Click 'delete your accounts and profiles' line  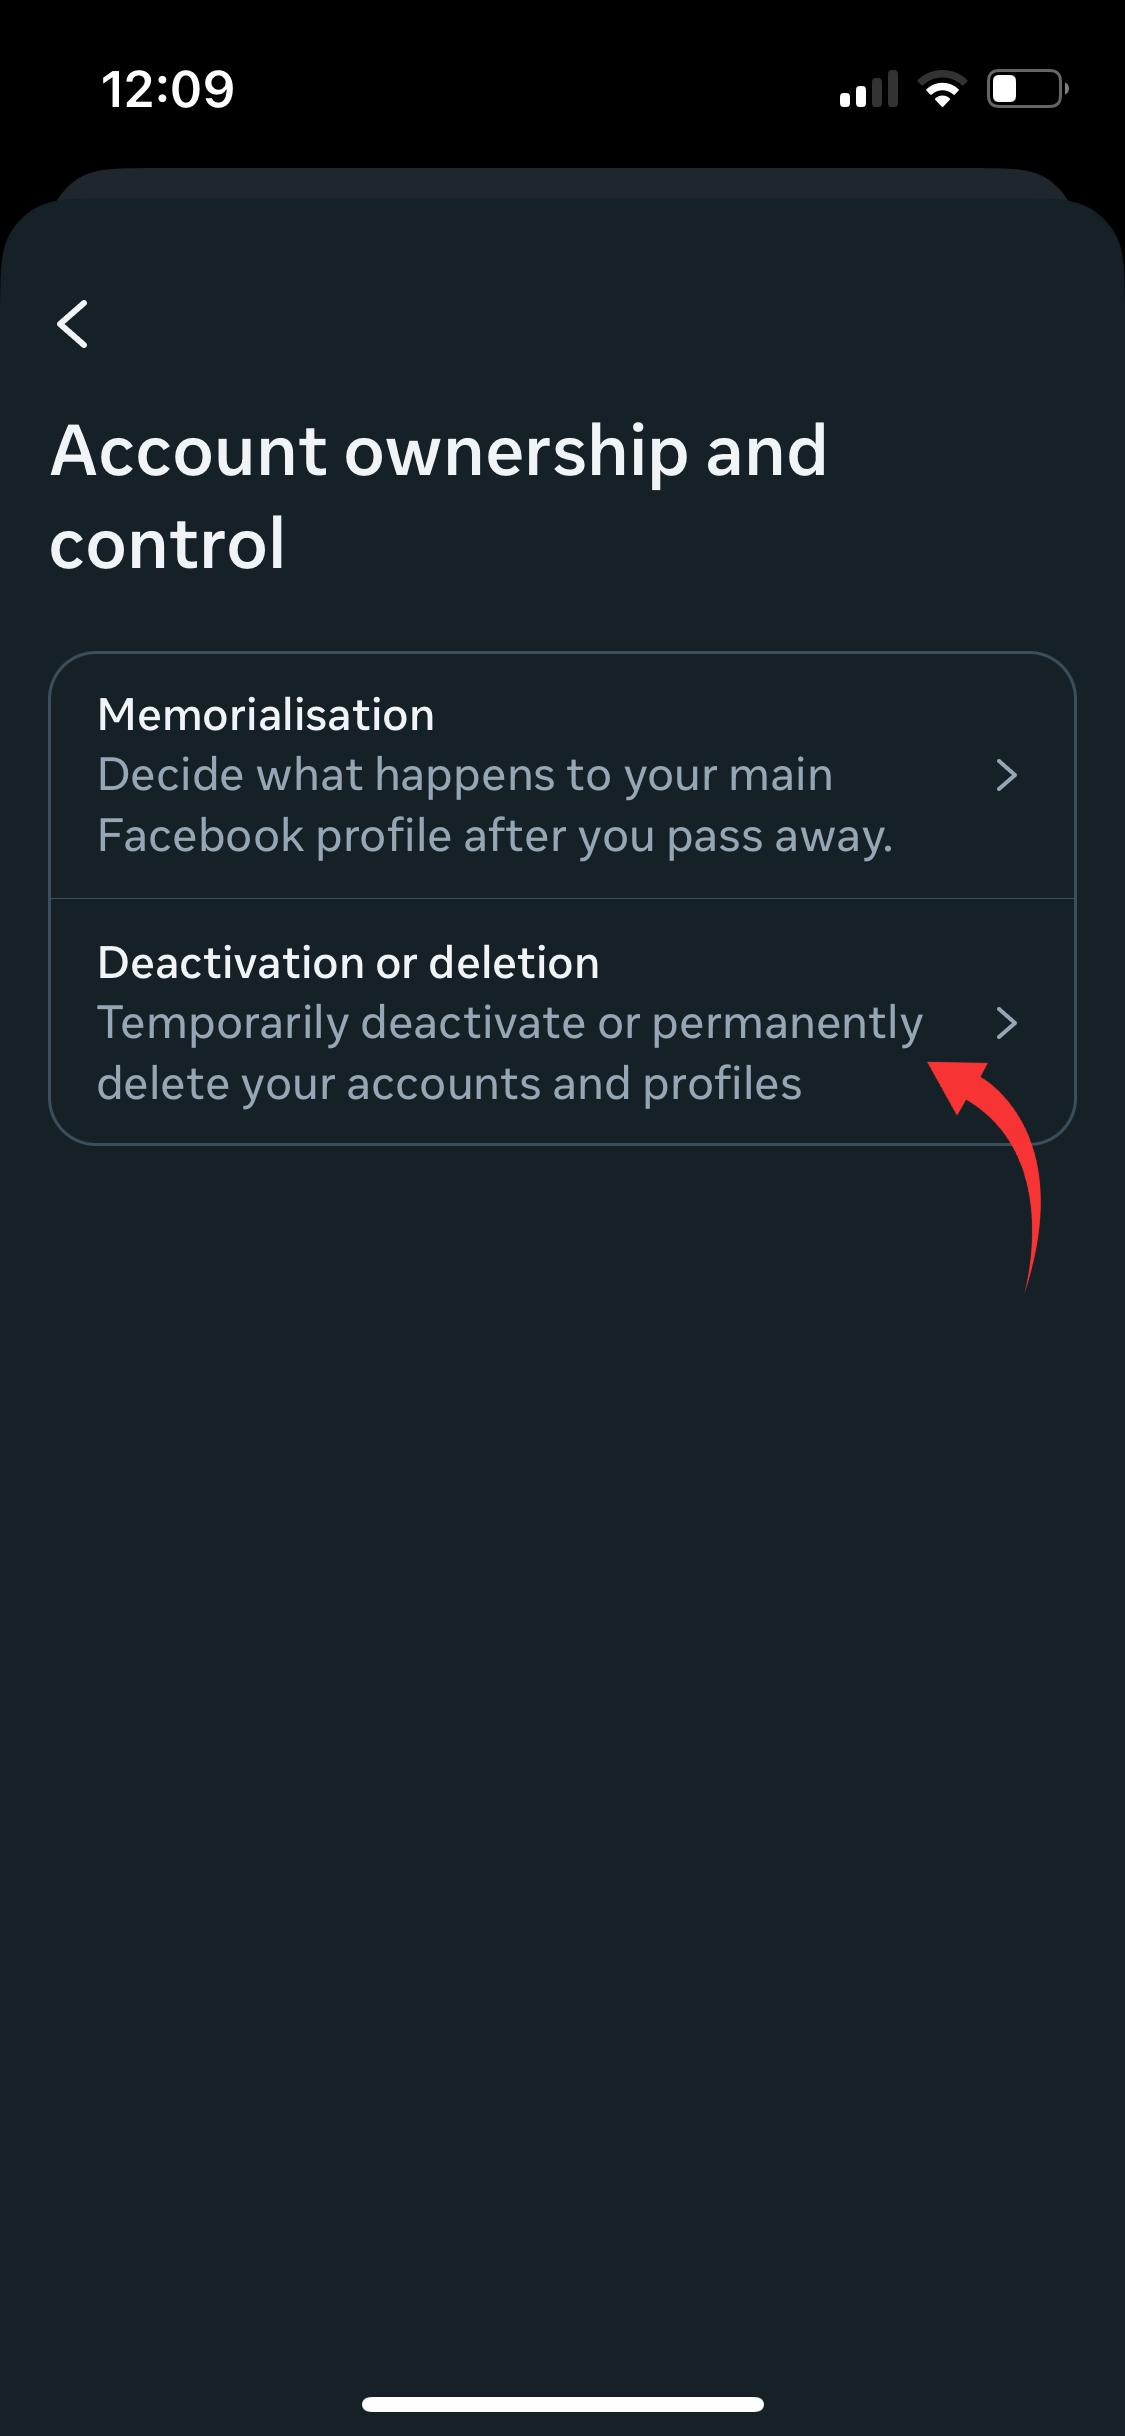[450, 1084]
